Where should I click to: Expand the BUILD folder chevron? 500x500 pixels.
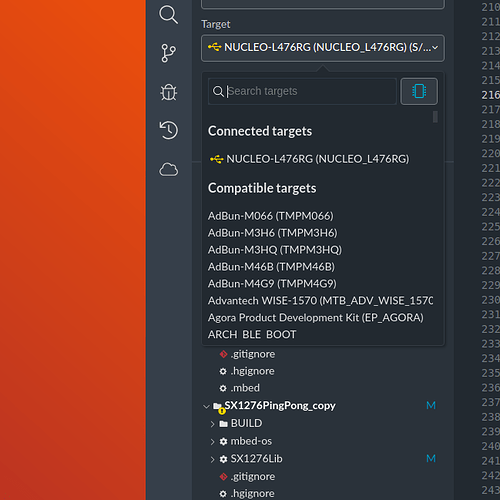click(212, 424)
